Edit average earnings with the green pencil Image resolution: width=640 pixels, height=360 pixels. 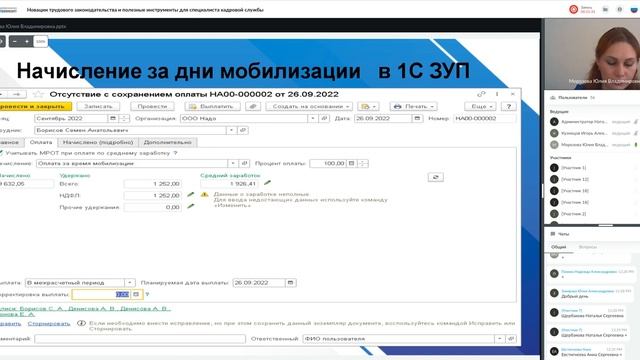[x=267, y=183]
